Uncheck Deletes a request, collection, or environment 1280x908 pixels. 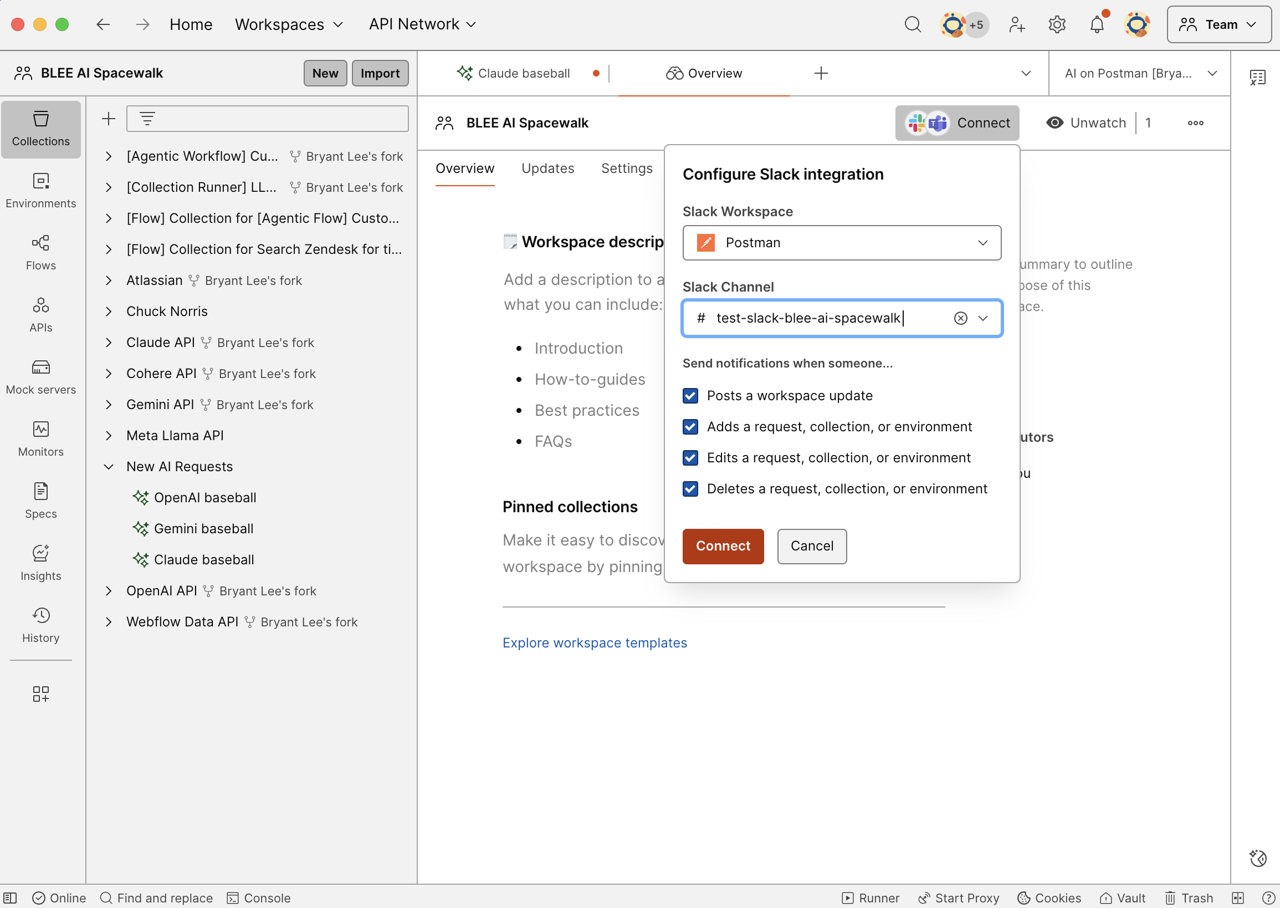click(x=690, y=489)
